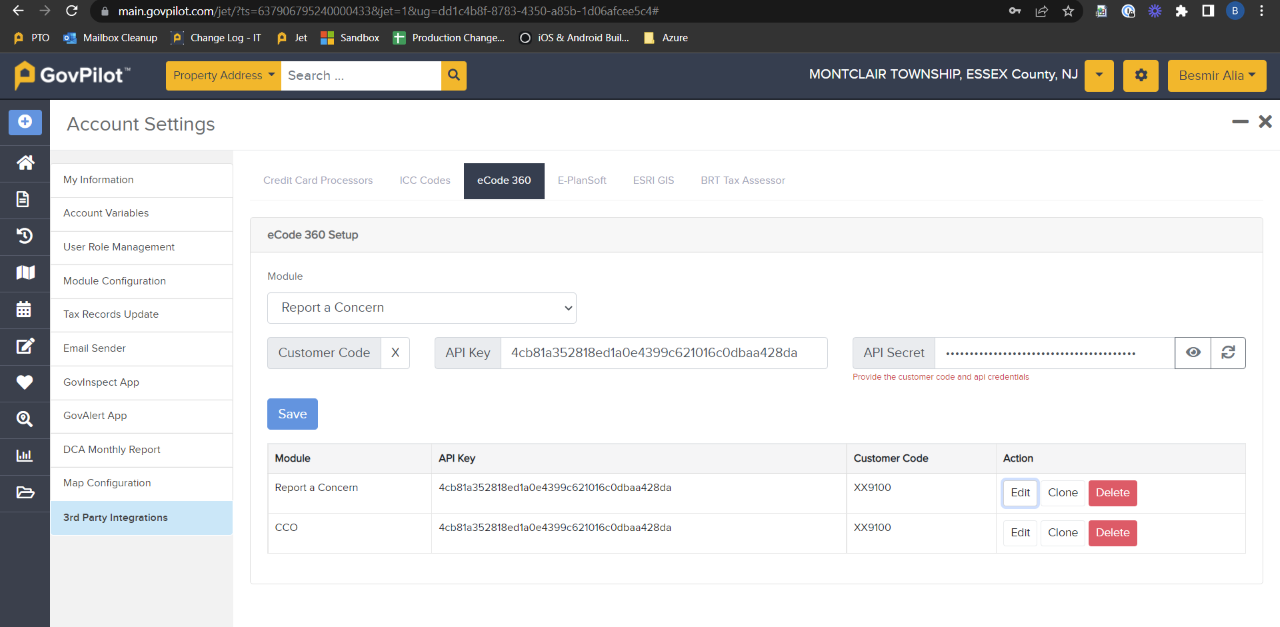Click the blue plus icon in sidebar
This screenshot has width=1280, height=627.
[x=25, y=122]
